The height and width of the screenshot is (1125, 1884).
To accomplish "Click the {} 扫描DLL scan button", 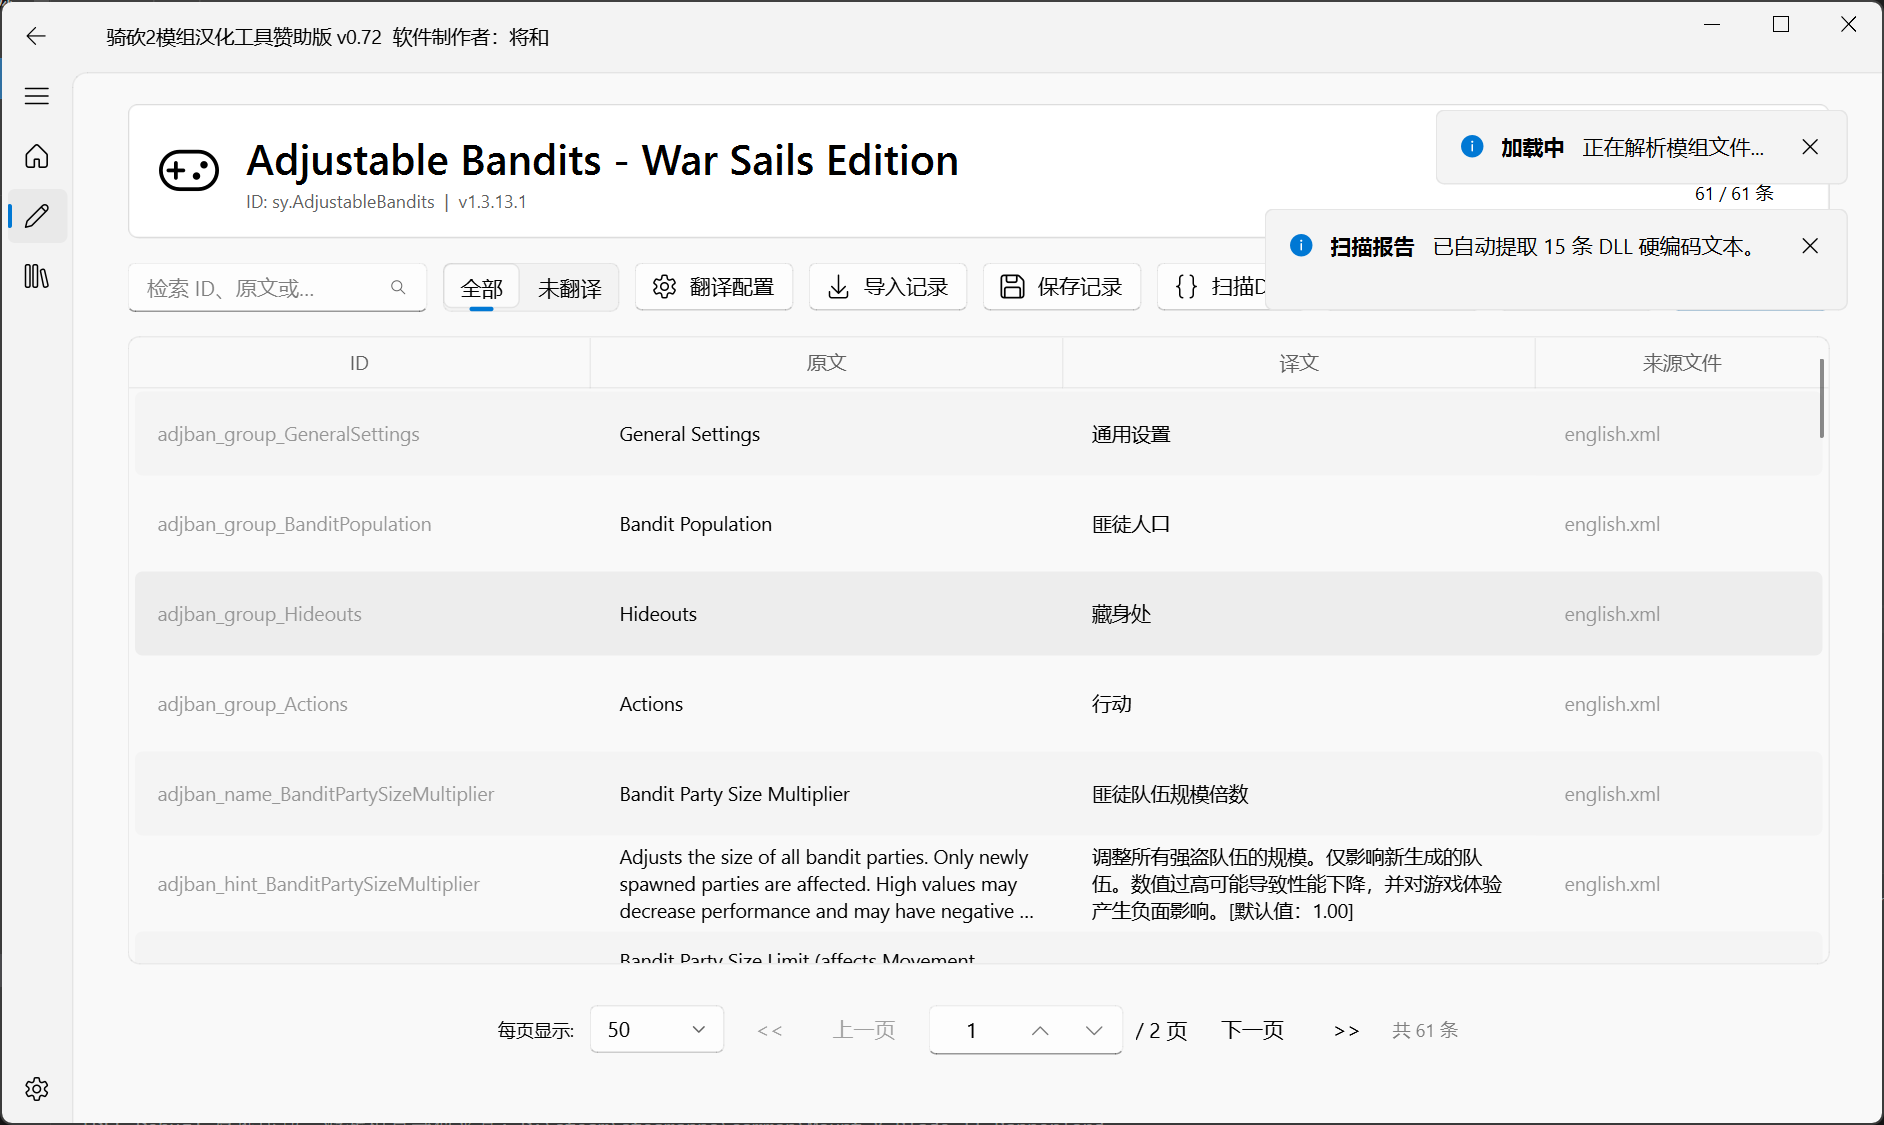I will (x=1215, y=287).
